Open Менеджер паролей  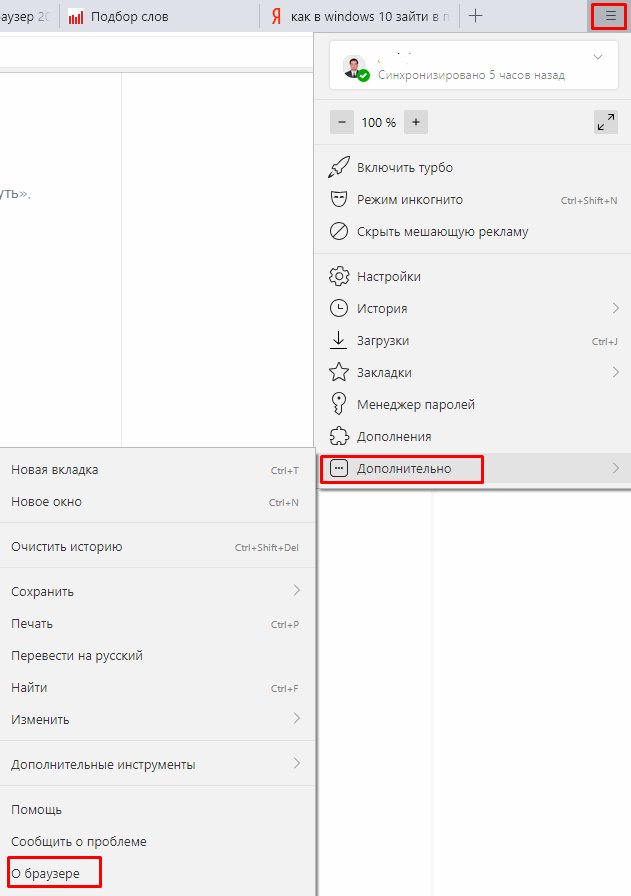click(473, 404)
